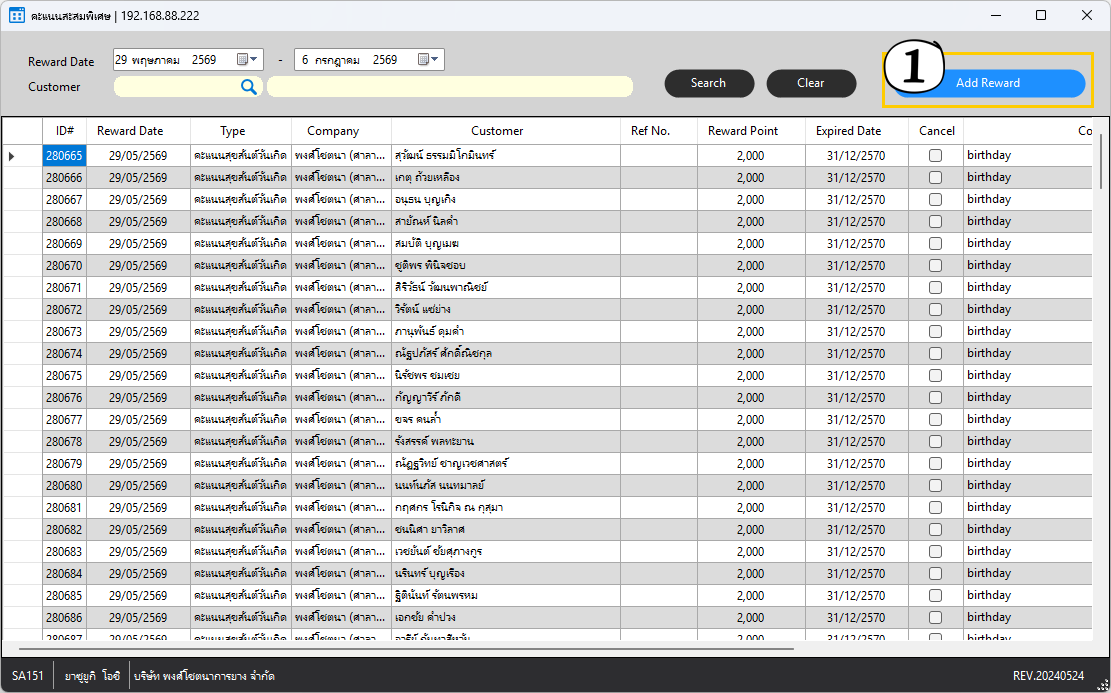Maximize the application window
This screenshot has height=693, width=1111.
pos(1041,16)
